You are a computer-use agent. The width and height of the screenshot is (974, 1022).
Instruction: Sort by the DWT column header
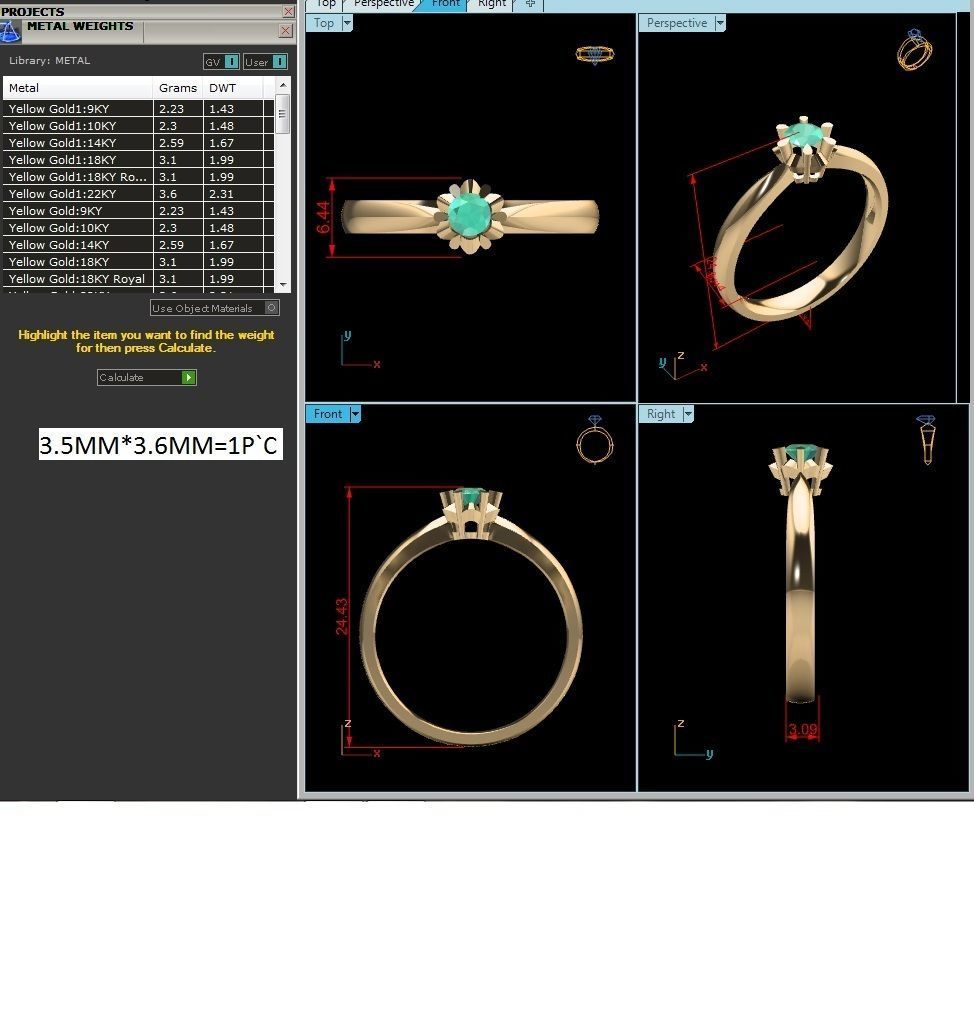tap(233, 88)
